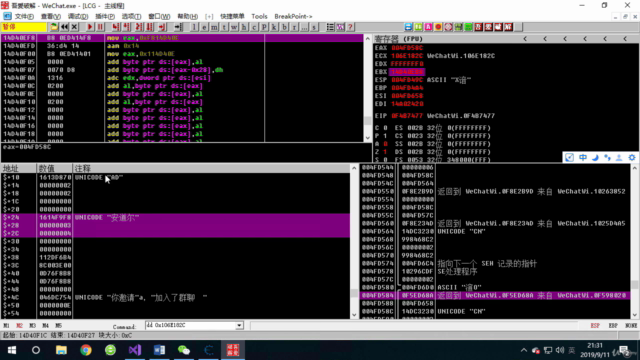Open Log window with 'l' button
This screenshot has height=360, width=640.
click(194, 27)
